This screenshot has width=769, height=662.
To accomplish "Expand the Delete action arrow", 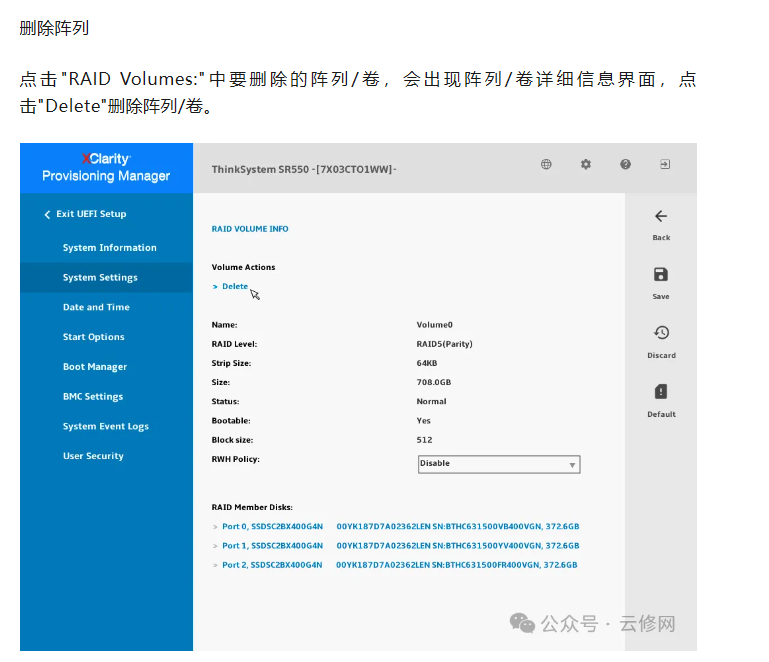I will pyautogui.click(x=215, y=287).
